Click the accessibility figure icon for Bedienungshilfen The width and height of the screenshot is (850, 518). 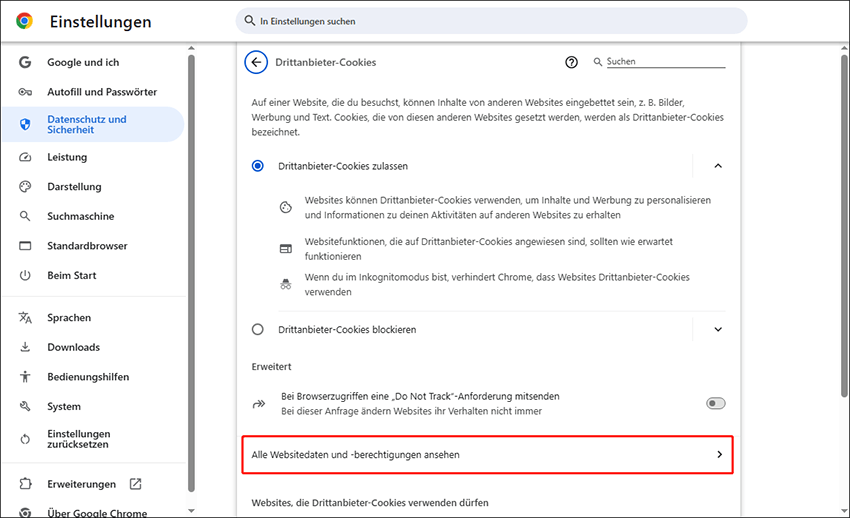[x=25, y=377]
